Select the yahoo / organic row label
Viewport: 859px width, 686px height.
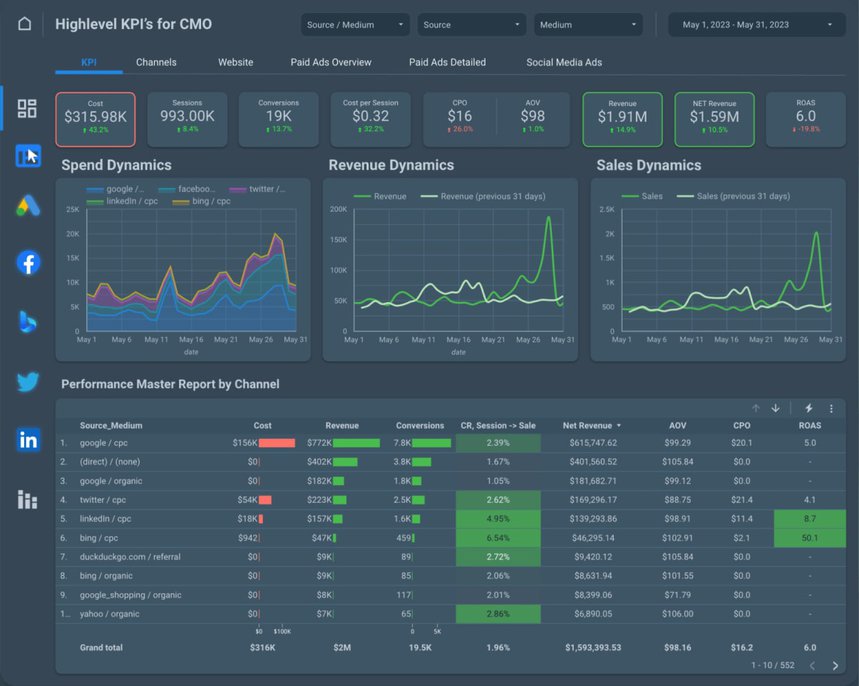point(110,614)
